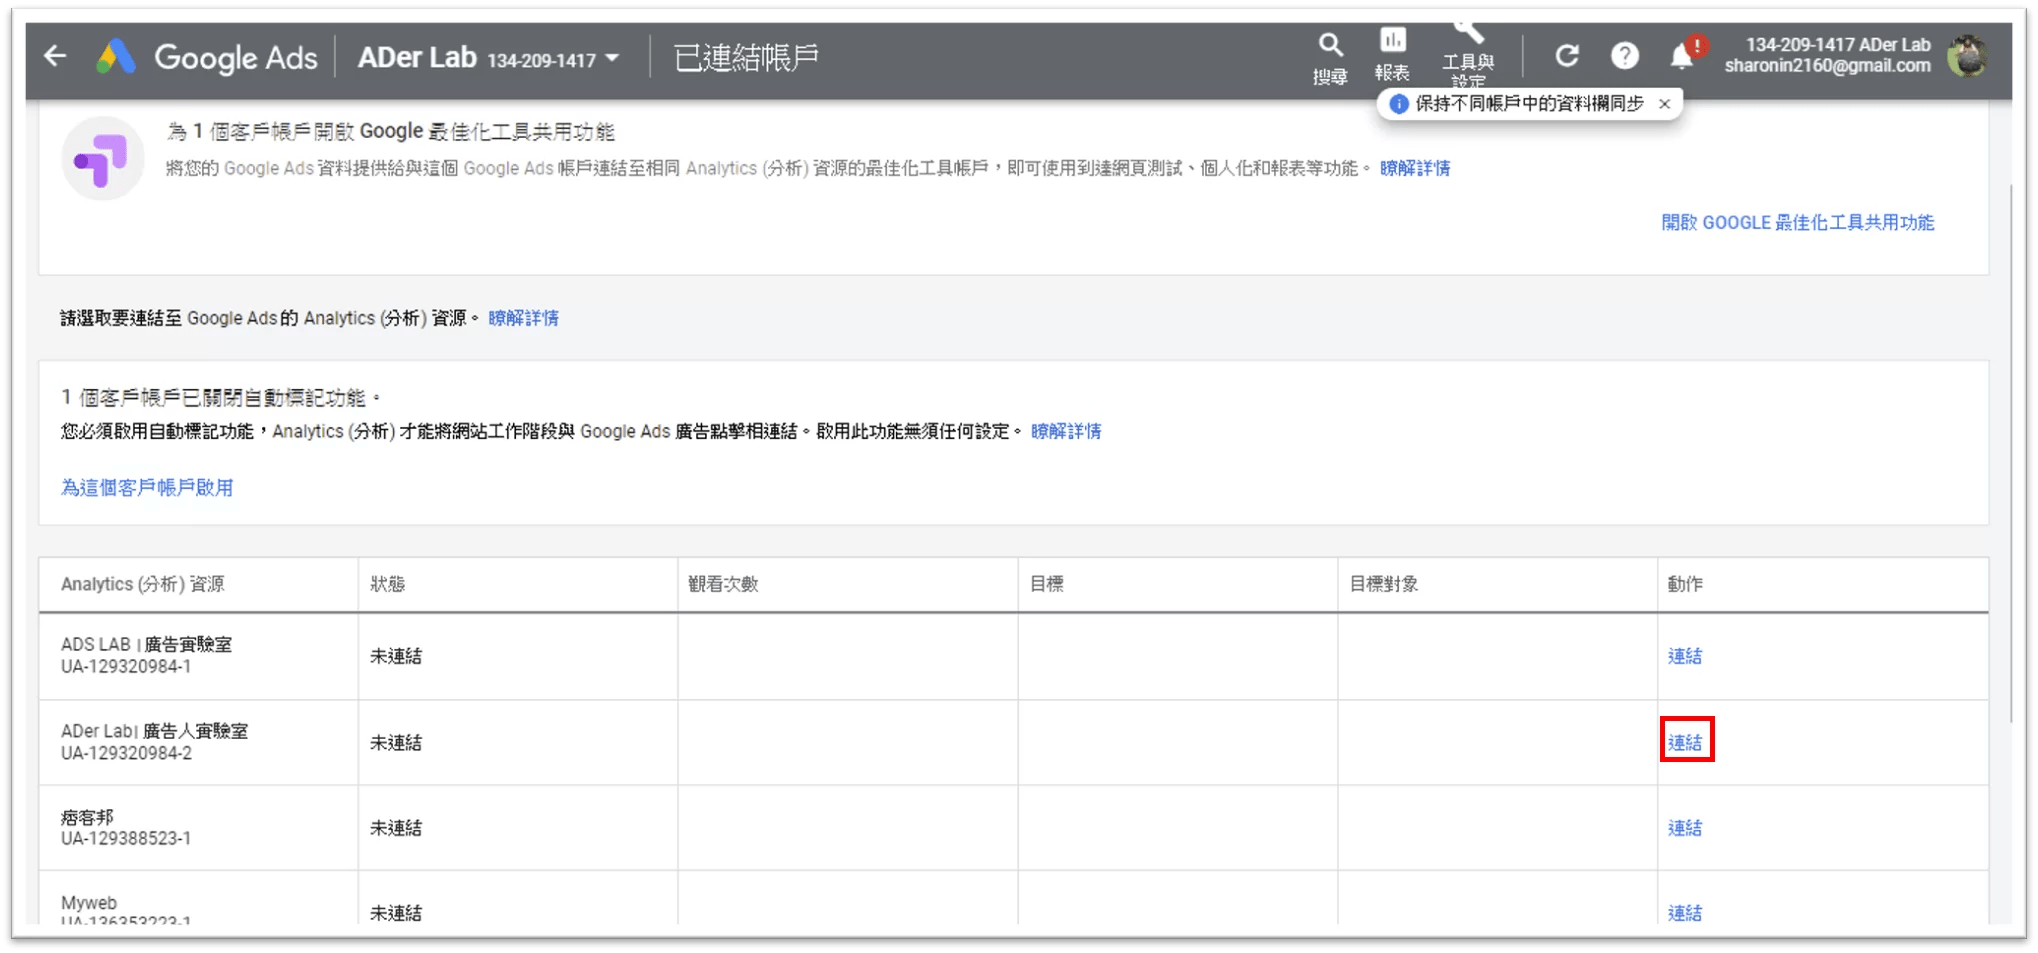
Task: Select the UA-129388523-1 property ID text
Action: (x=126, y=838)
